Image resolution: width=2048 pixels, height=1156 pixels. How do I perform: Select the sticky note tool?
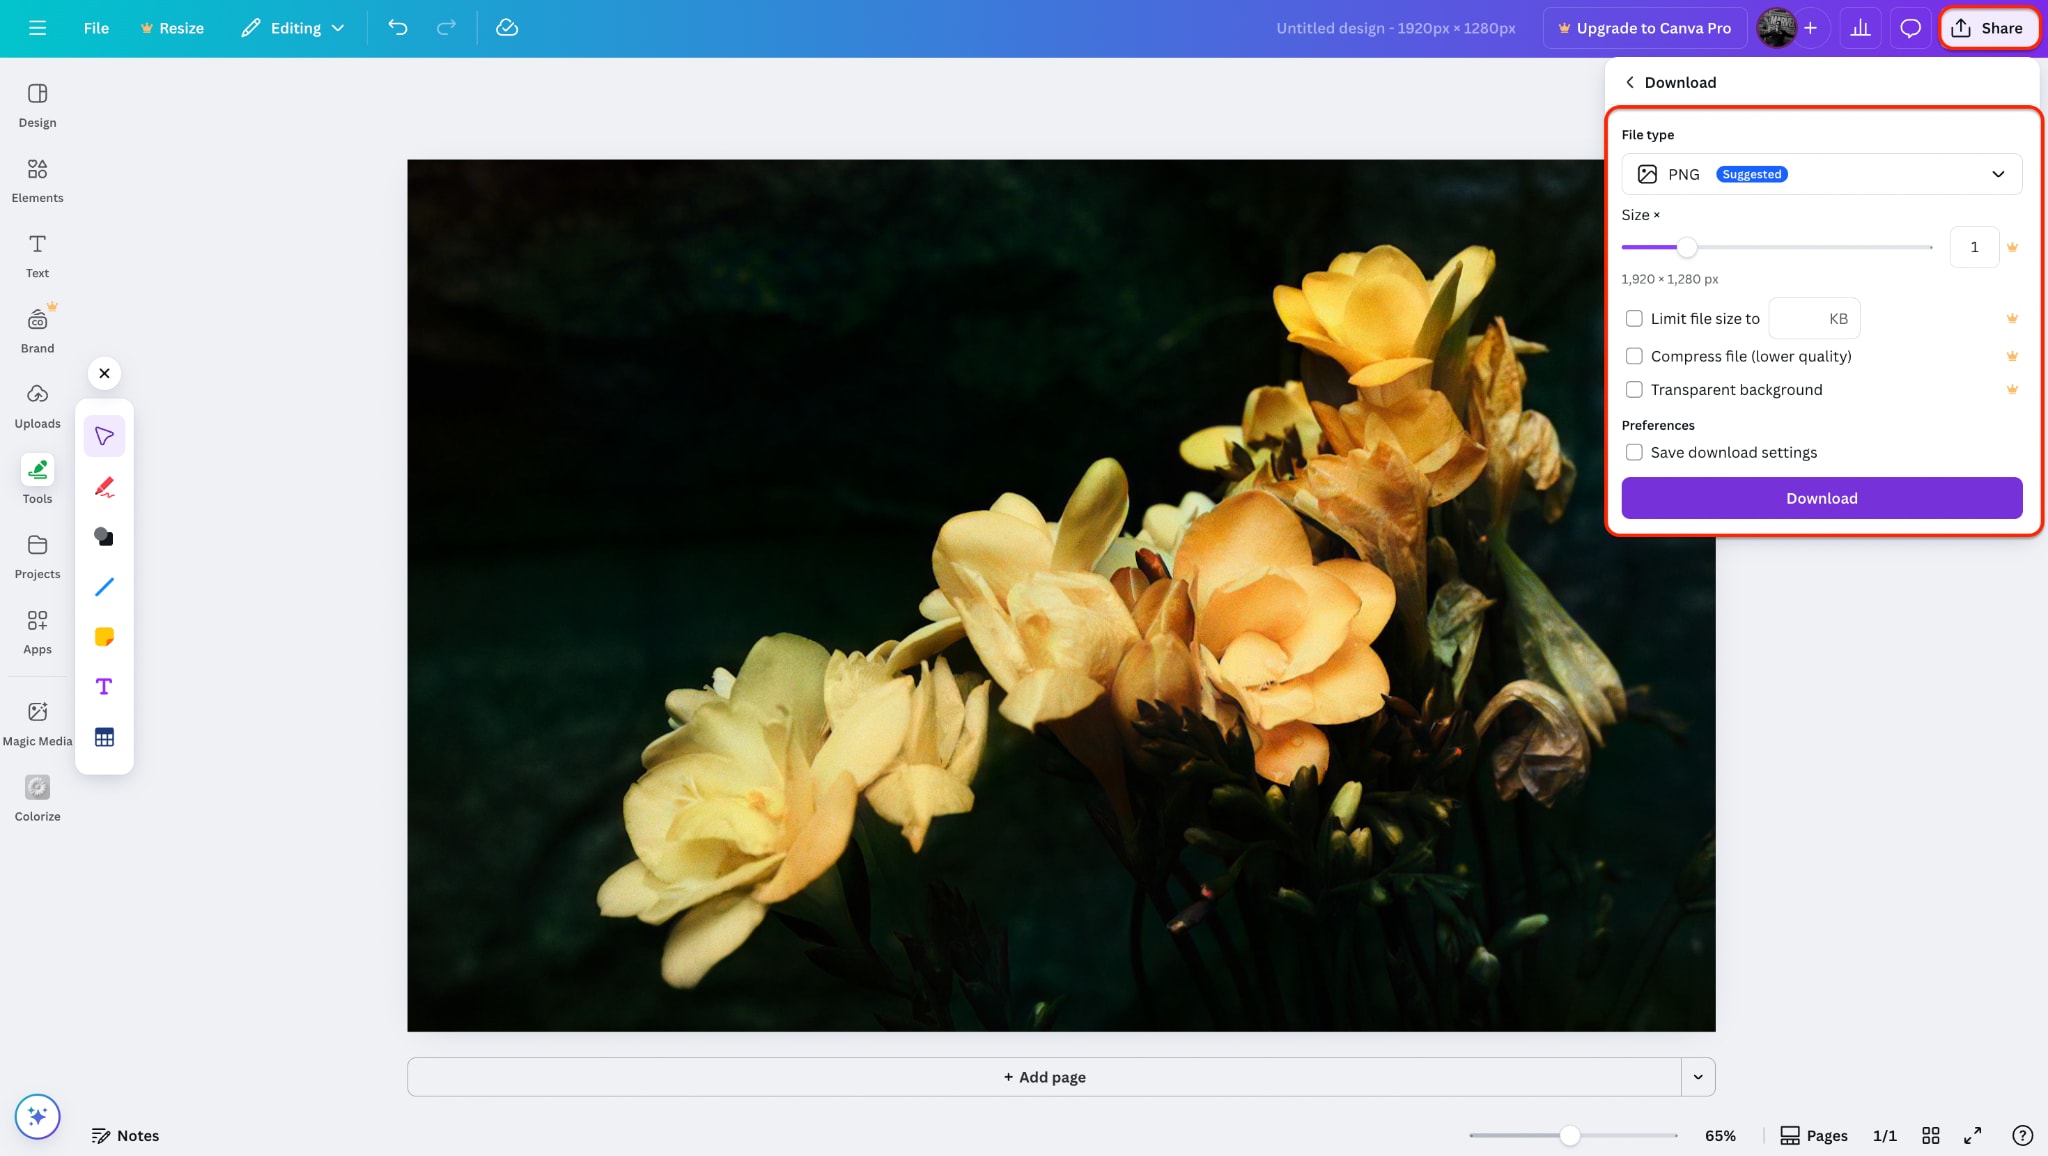pyautogui.click(x=104, y=637)
